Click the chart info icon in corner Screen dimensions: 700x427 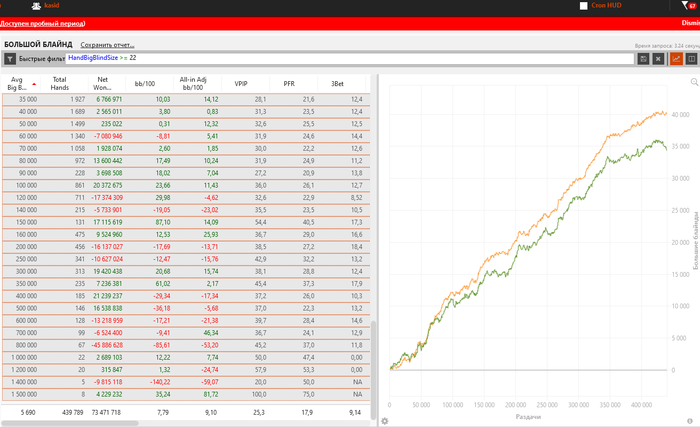[x=690, y=421]
